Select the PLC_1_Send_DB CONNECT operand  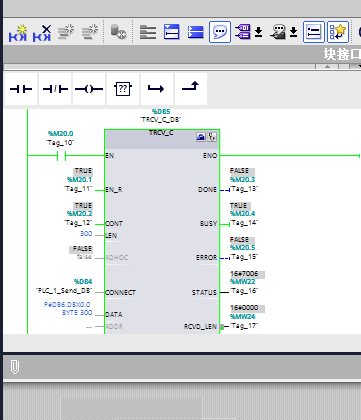point(64,291)
